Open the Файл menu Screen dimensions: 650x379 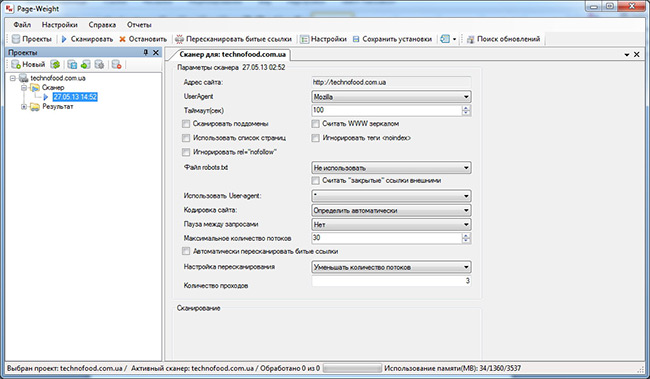22,24
